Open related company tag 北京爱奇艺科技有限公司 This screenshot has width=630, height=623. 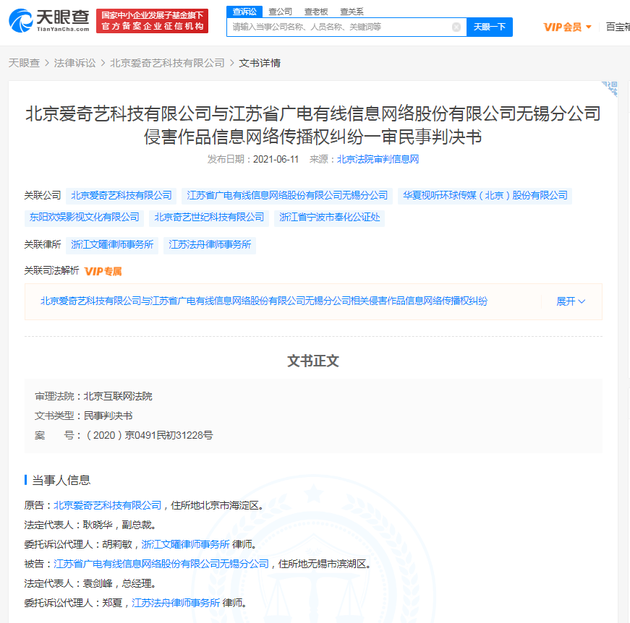coord(121,196)
